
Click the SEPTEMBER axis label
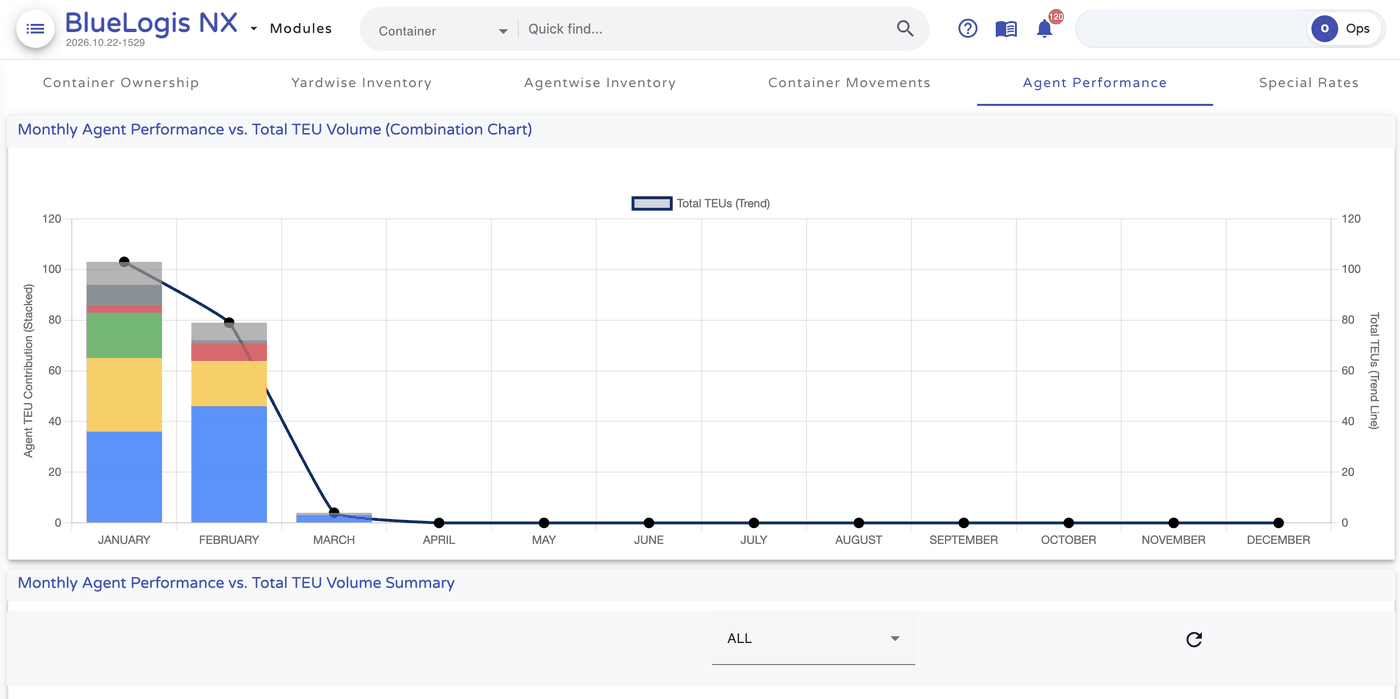(x=963, y=540)
